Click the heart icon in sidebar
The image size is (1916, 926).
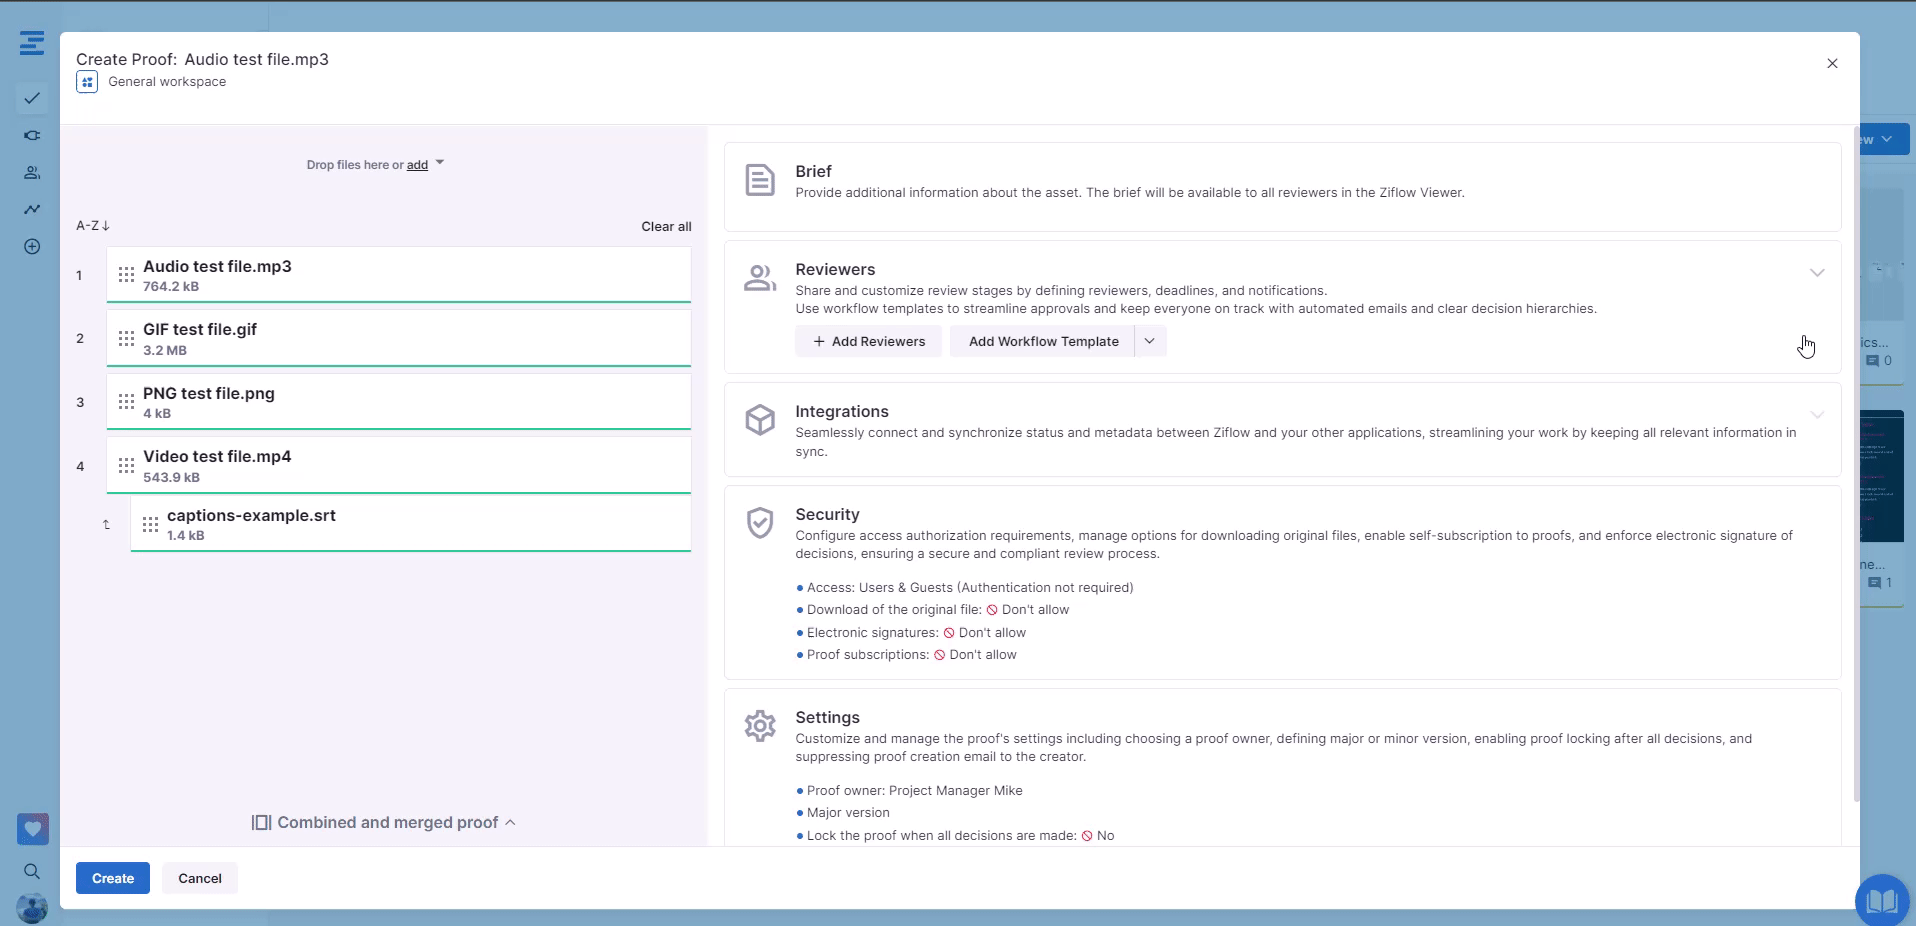point(33,829)
